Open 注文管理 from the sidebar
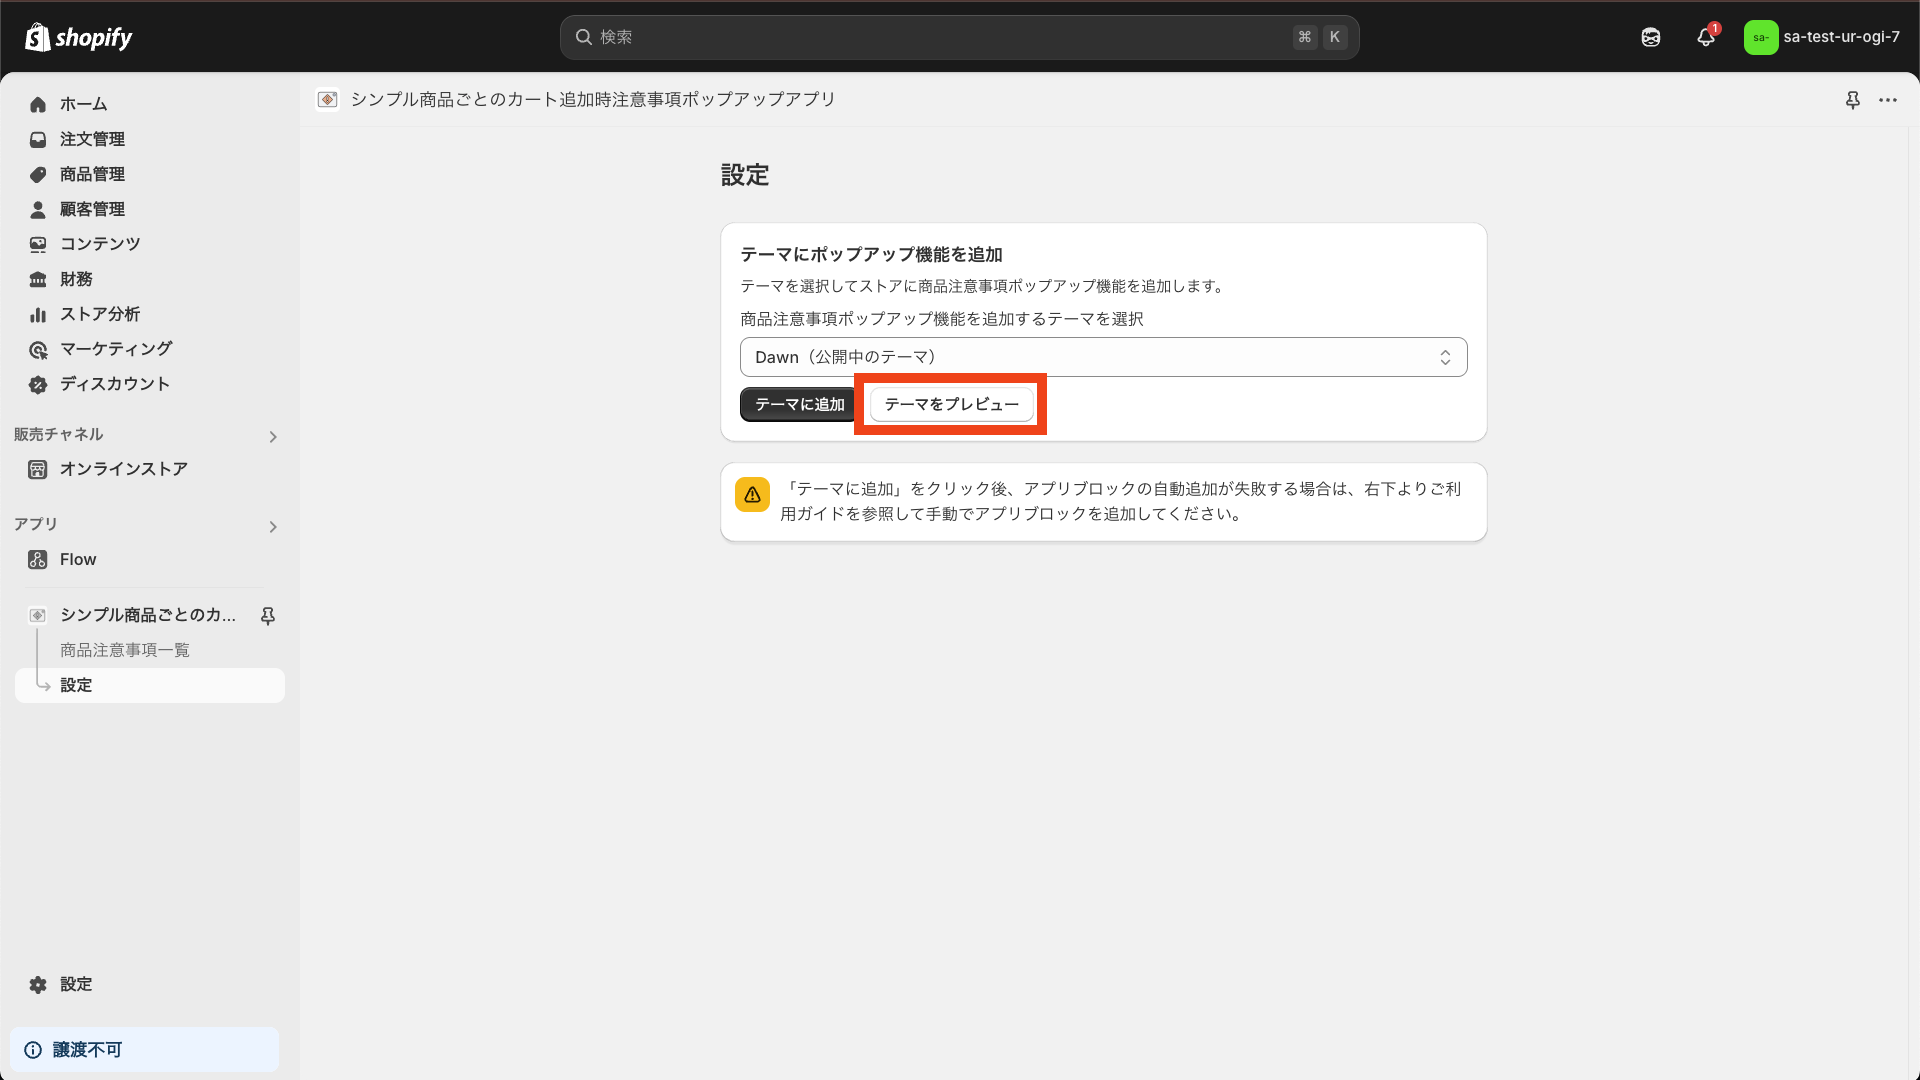Viewport: 1920px width, 1080px height. pos(92,139)
